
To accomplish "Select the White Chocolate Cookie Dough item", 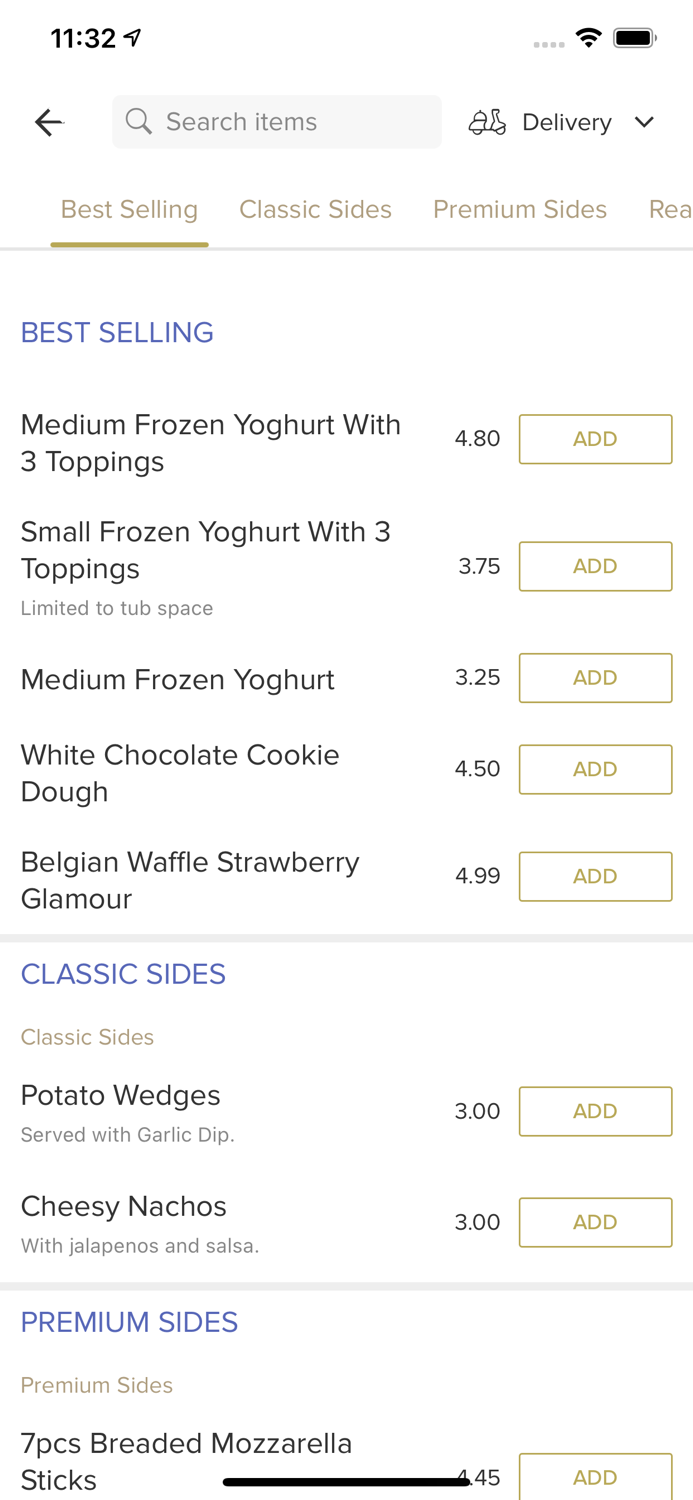I will (x=180, y=772).
